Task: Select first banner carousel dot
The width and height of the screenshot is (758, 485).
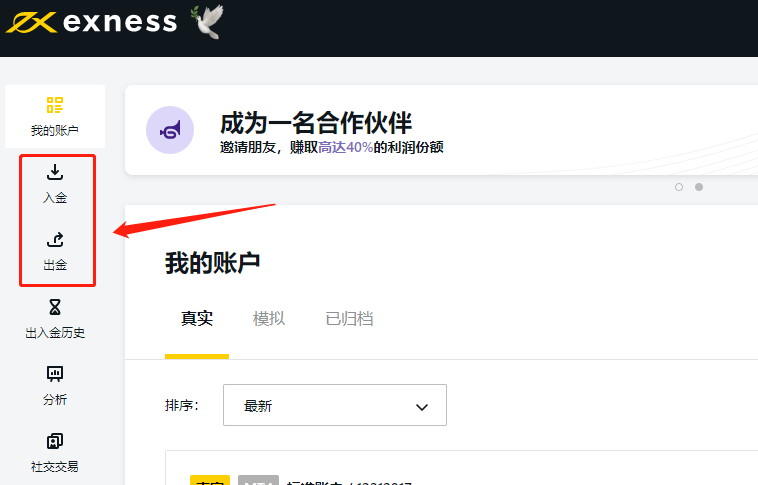Action: coord(679,187)
